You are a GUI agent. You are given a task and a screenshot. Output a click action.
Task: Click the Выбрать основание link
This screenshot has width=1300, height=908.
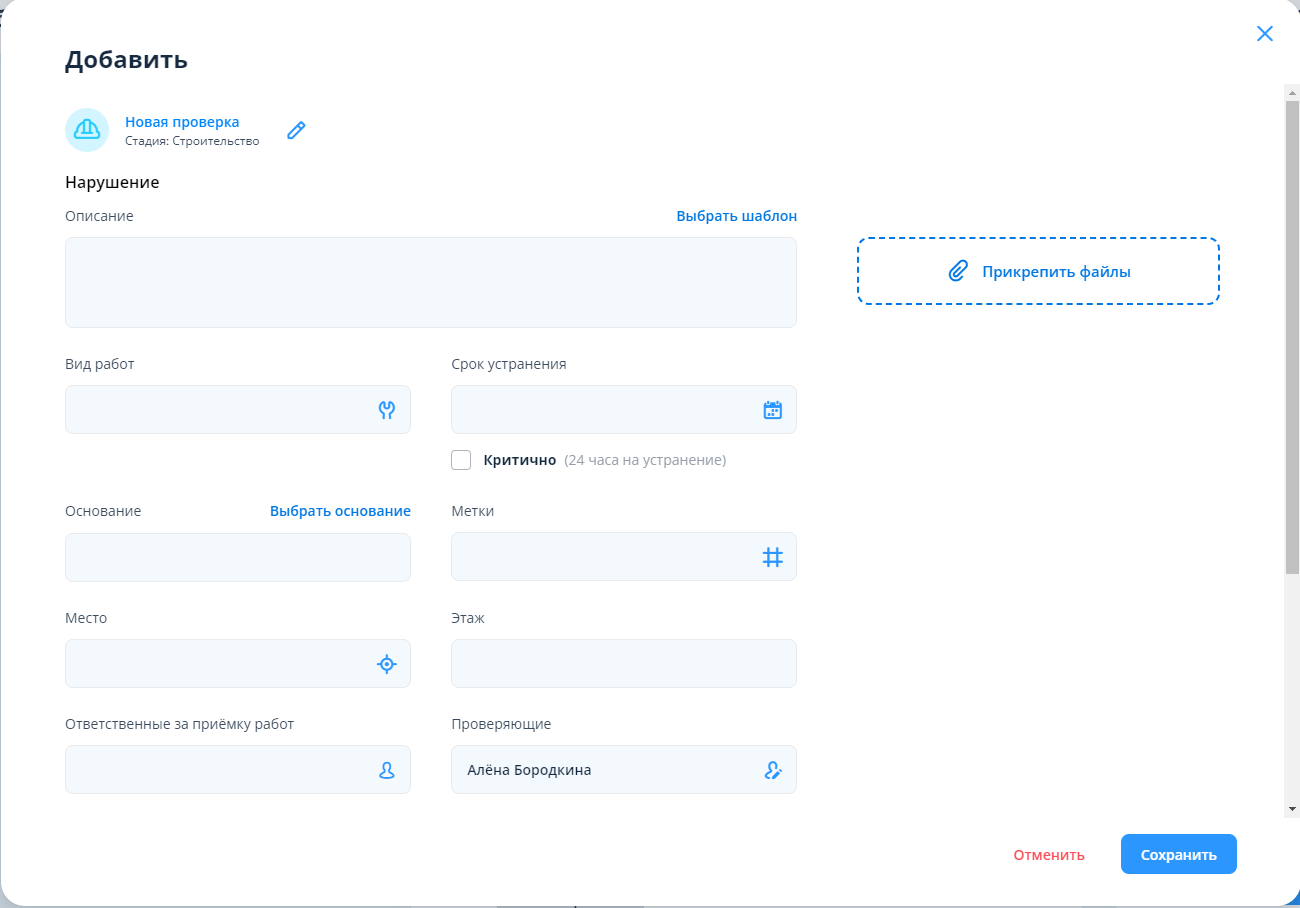(x=340, y=511)
